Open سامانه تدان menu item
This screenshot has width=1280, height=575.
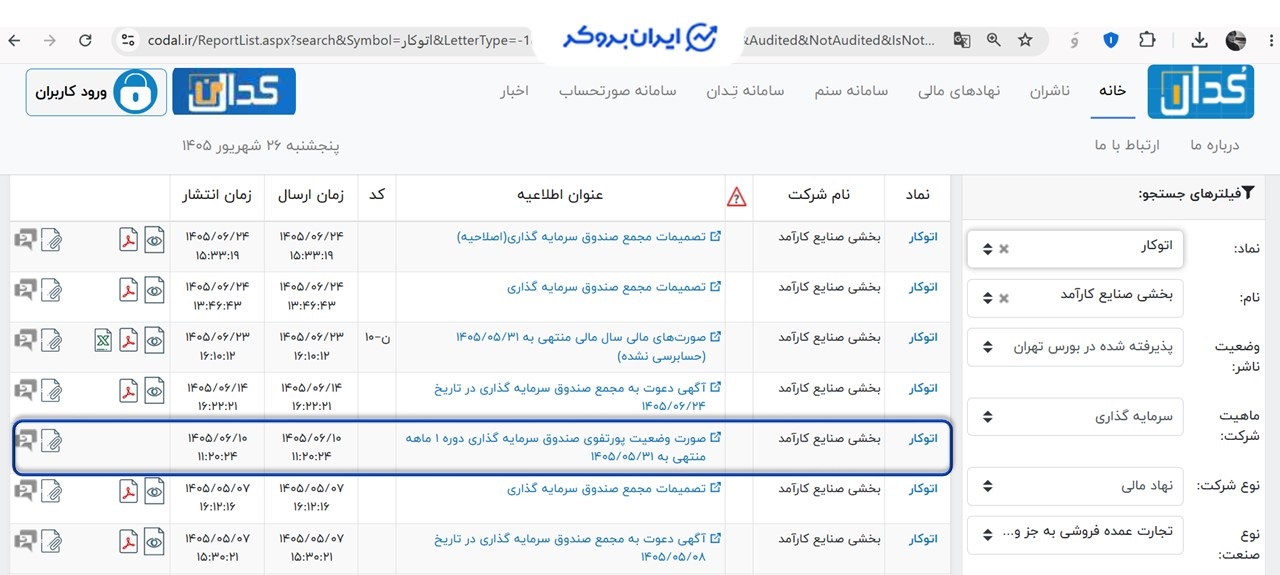pos(743,91)
